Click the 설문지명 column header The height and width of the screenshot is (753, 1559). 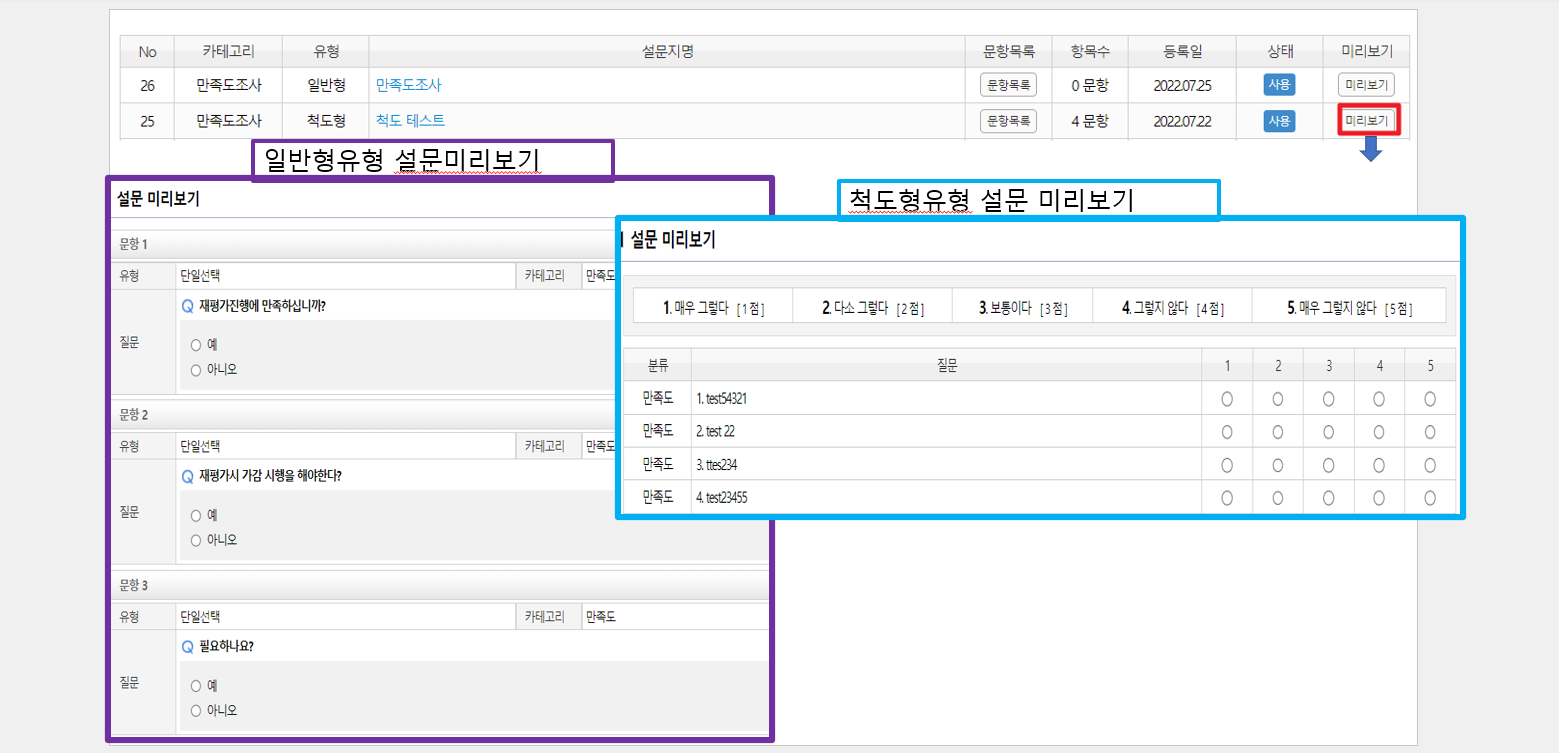click(x=667, y=52)
